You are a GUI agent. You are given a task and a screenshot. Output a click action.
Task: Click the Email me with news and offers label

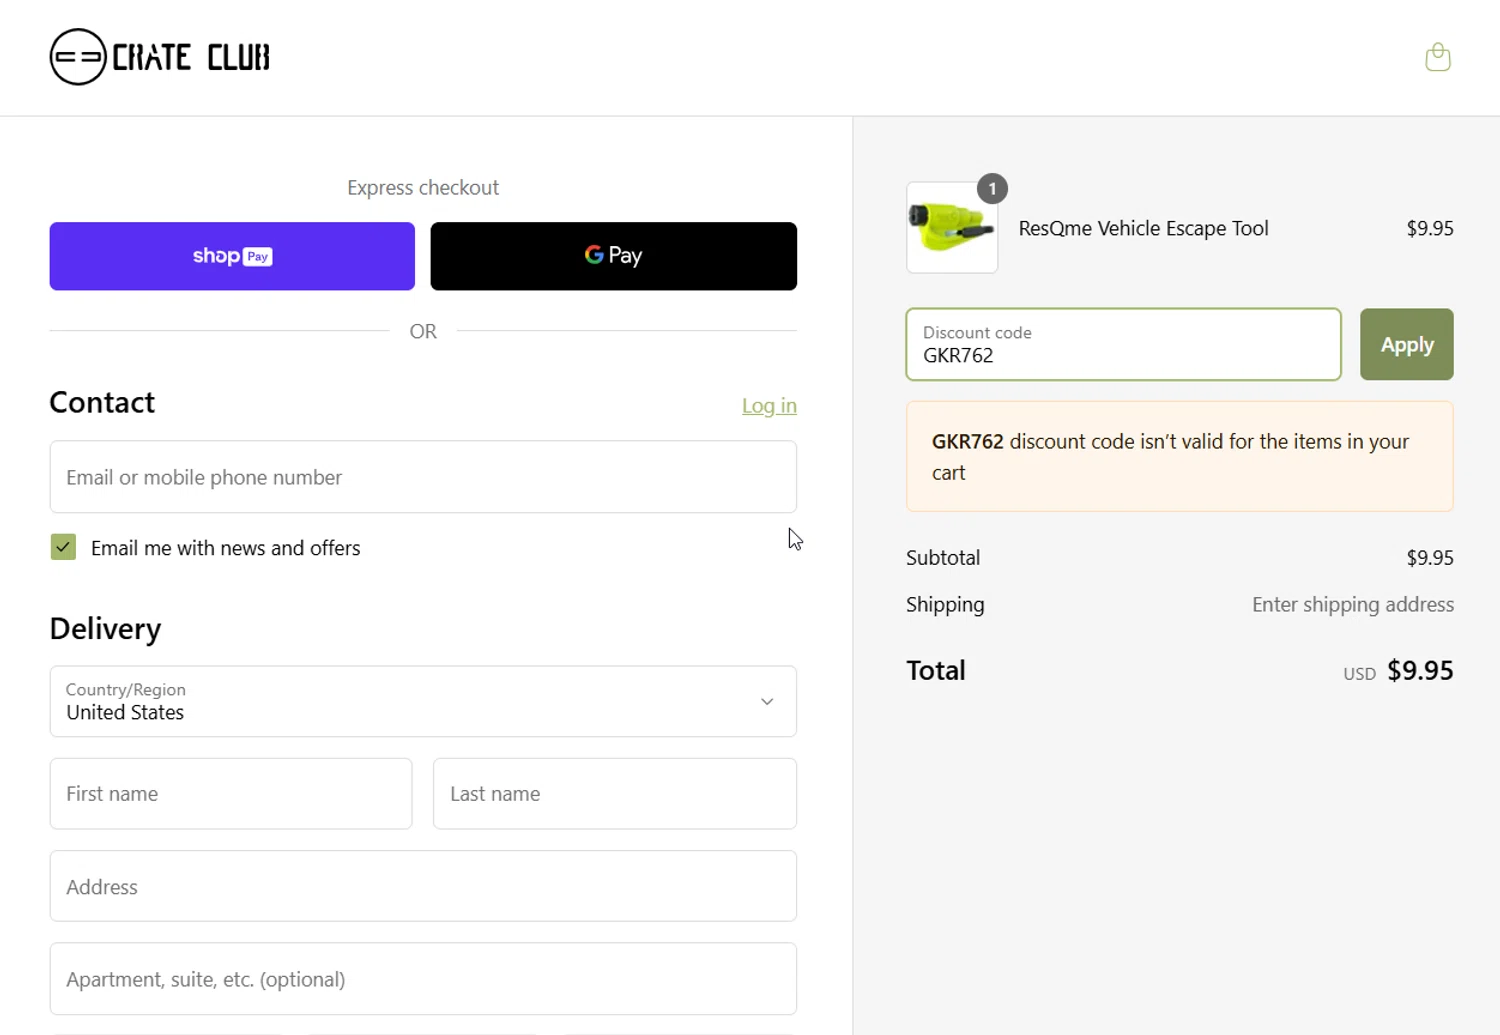[225, 548]
